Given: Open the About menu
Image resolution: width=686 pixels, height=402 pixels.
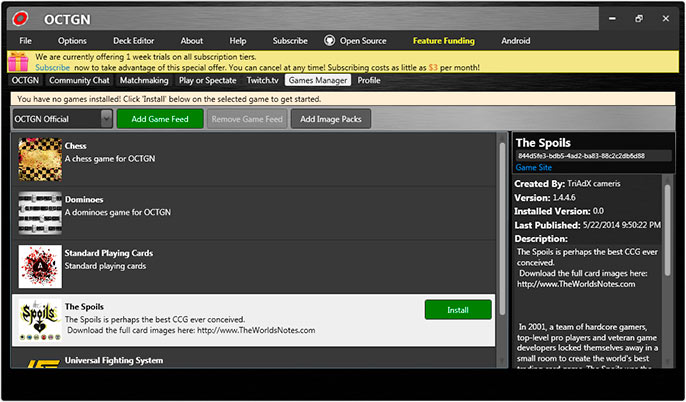Looking at the screenshot, I should (x=192, y=41).
